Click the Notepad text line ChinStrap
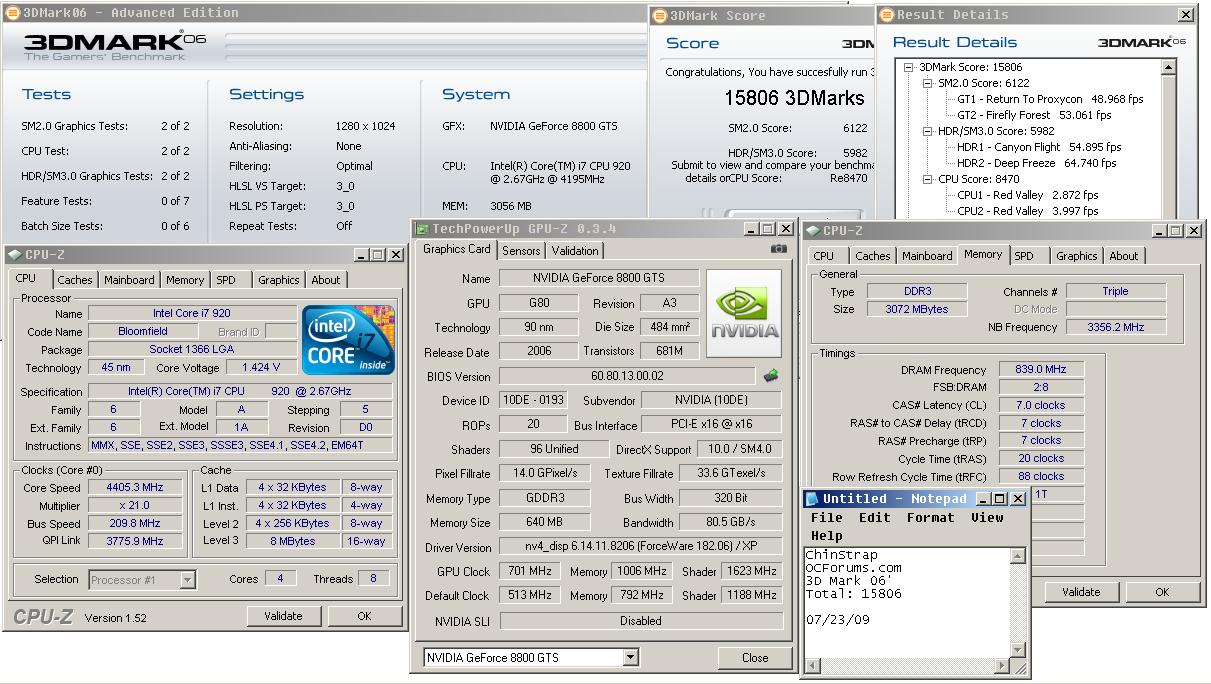This screenshot has height=684, width=1211. (x=841, y=555)
